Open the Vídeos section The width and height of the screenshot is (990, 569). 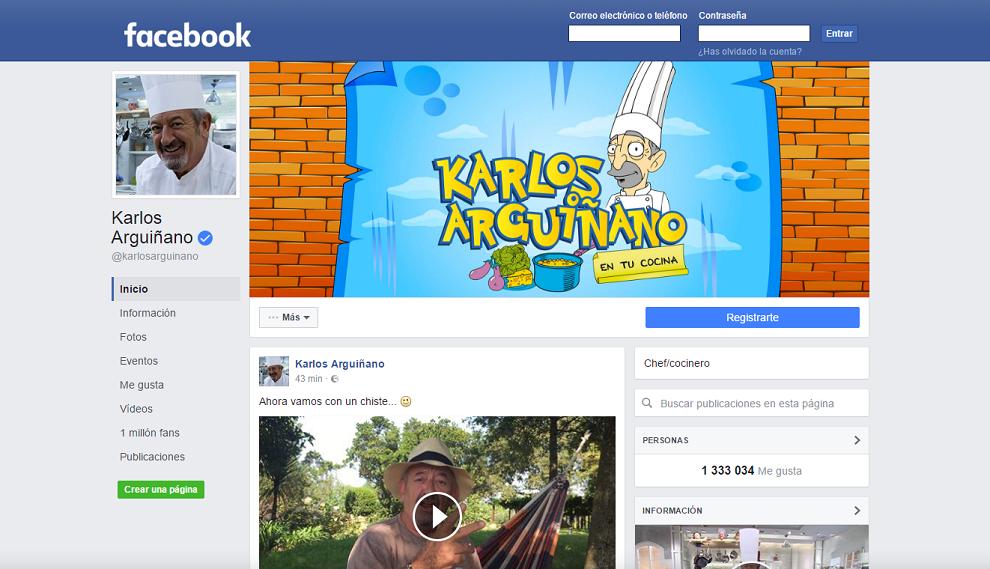click(x=136, y=409)
